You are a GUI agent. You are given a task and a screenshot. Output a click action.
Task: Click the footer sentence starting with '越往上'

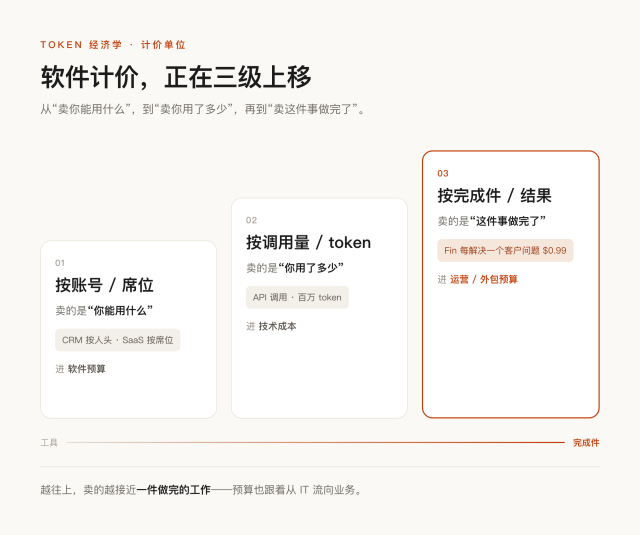(201, 490)
